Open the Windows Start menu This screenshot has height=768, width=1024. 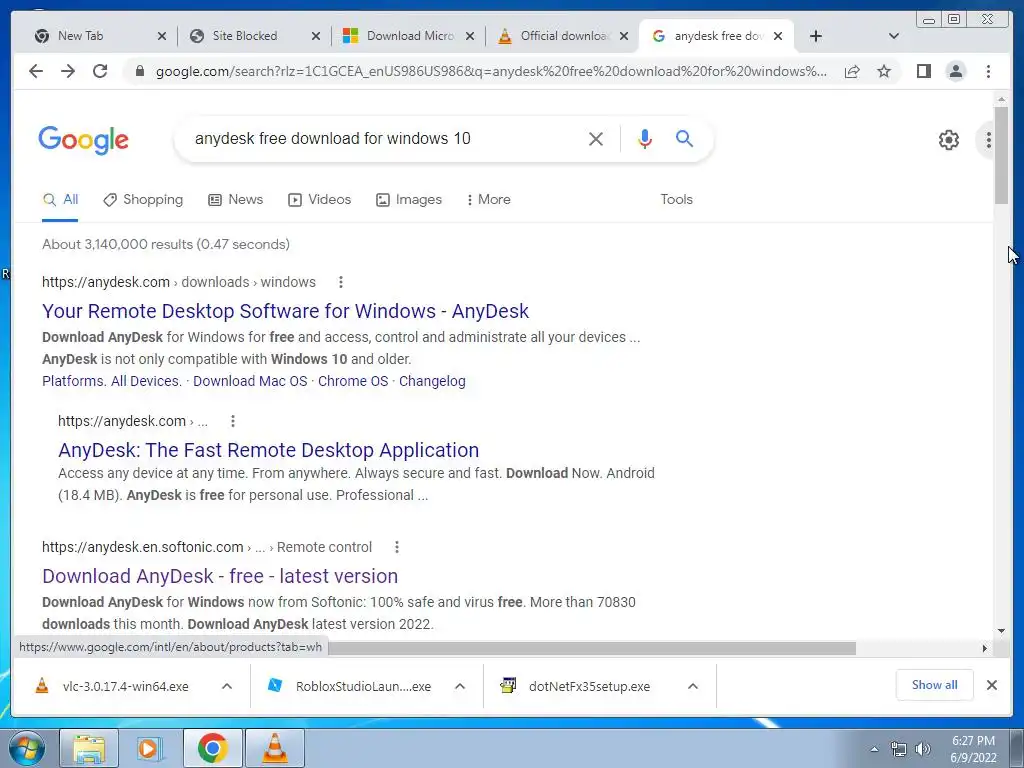coord(25,748)
